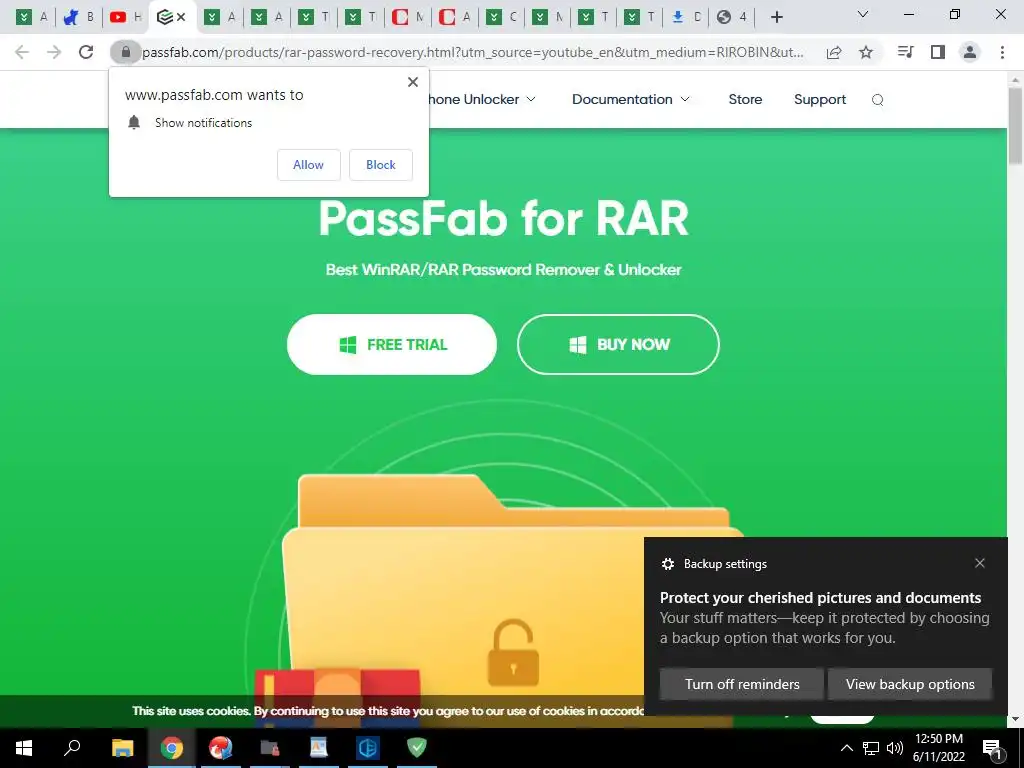
Task: Block notifications from passfab.com
Action: [x=381, y=165]
